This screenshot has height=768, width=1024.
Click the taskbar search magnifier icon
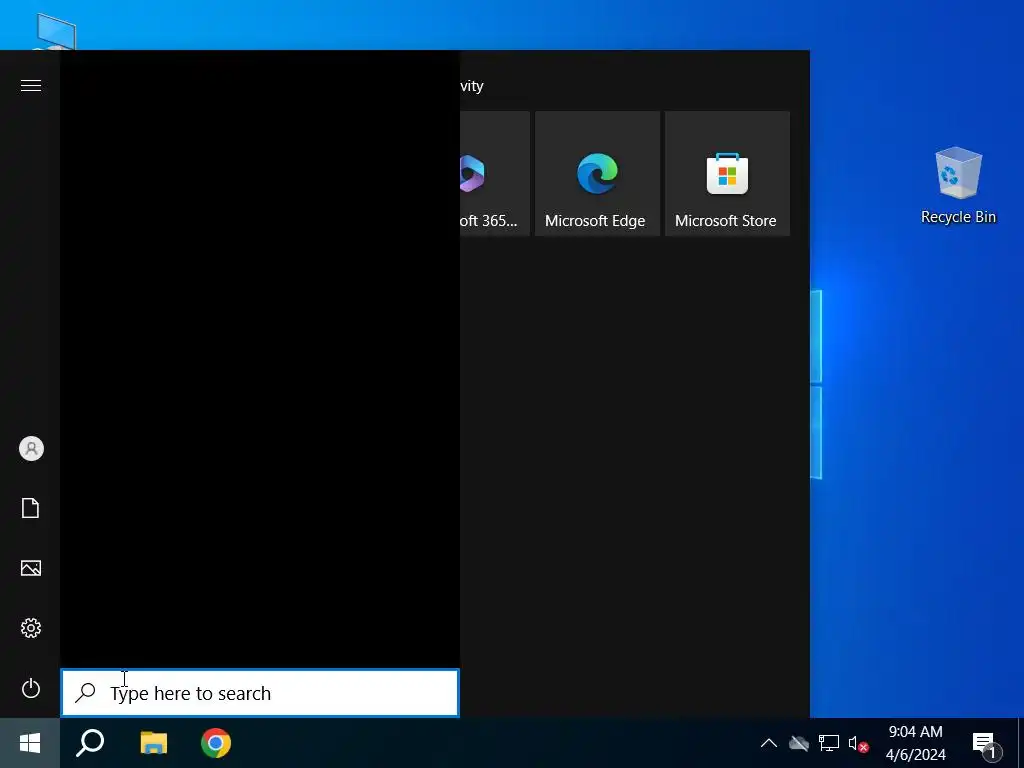point(90,743)
